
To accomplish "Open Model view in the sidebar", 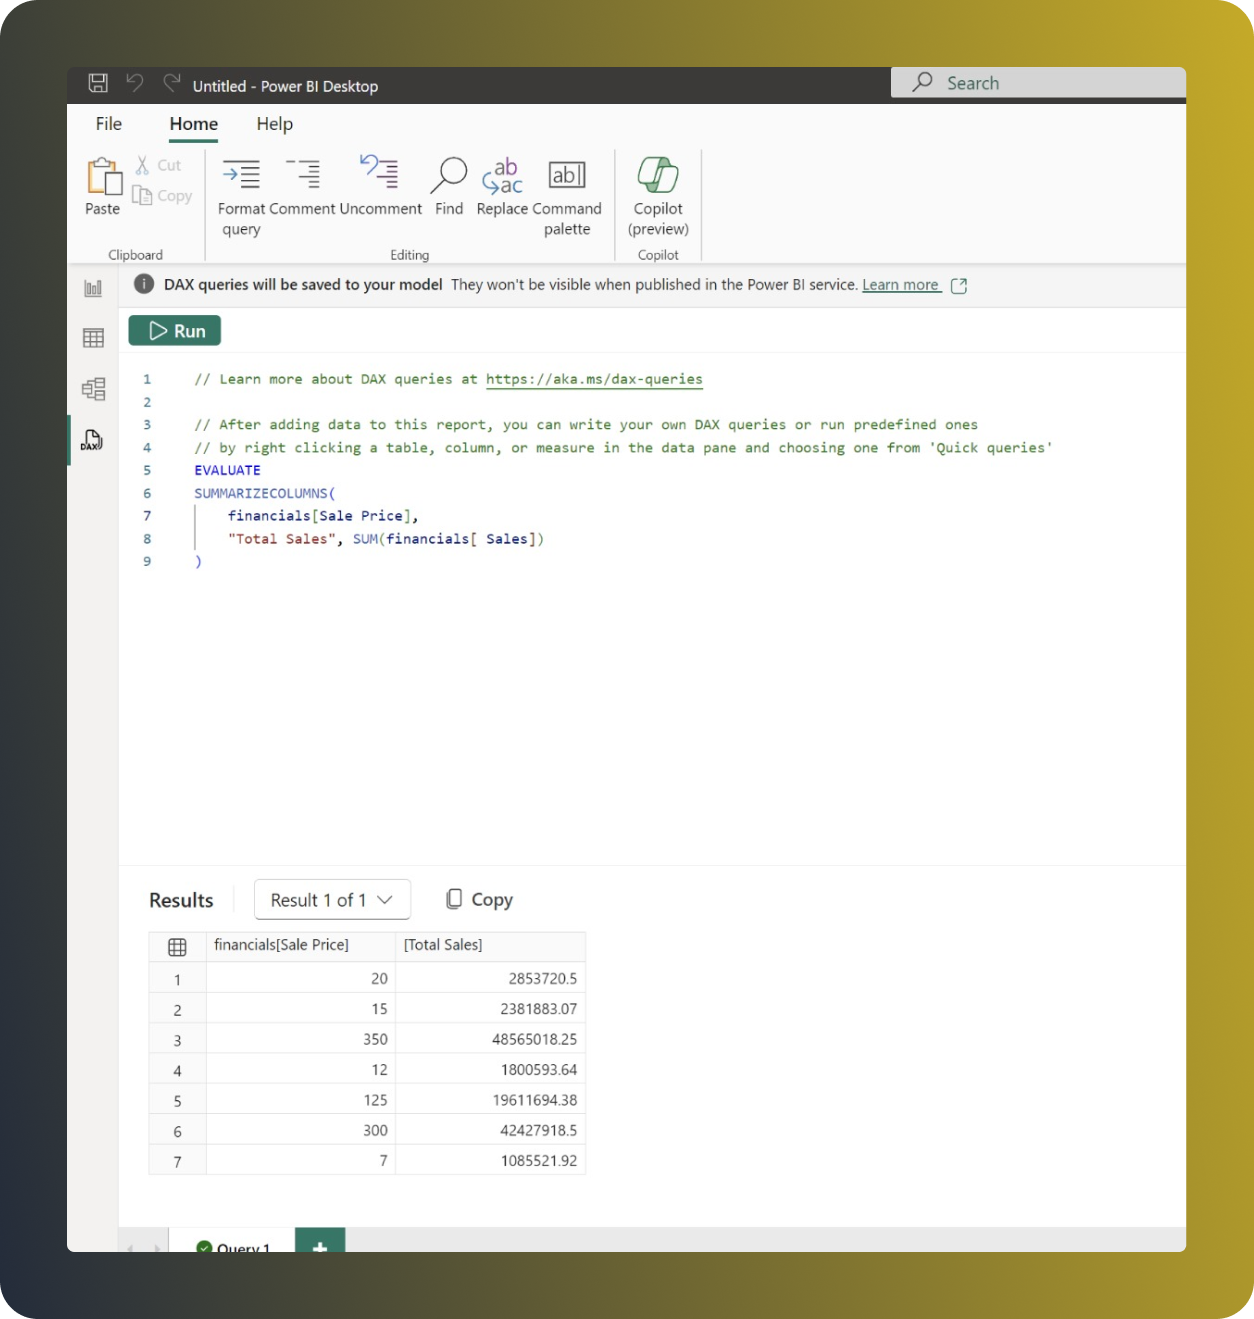I will 92,389.
